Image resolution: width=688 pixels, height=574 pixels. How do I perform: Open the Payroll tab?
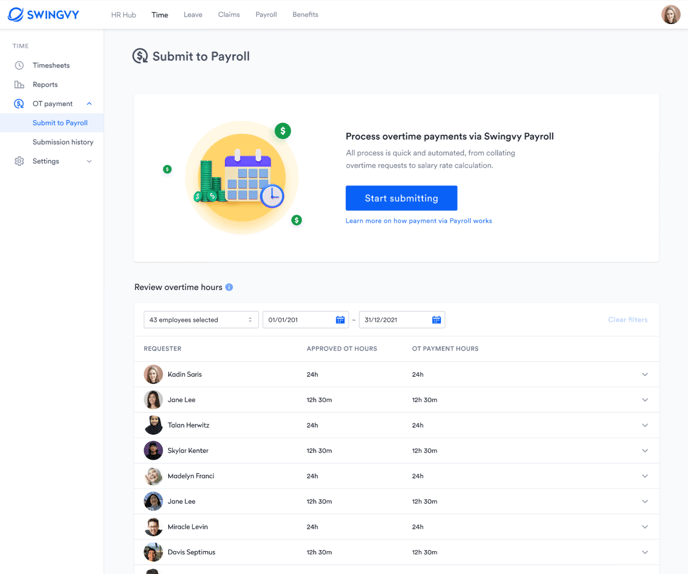pos(266,14)
